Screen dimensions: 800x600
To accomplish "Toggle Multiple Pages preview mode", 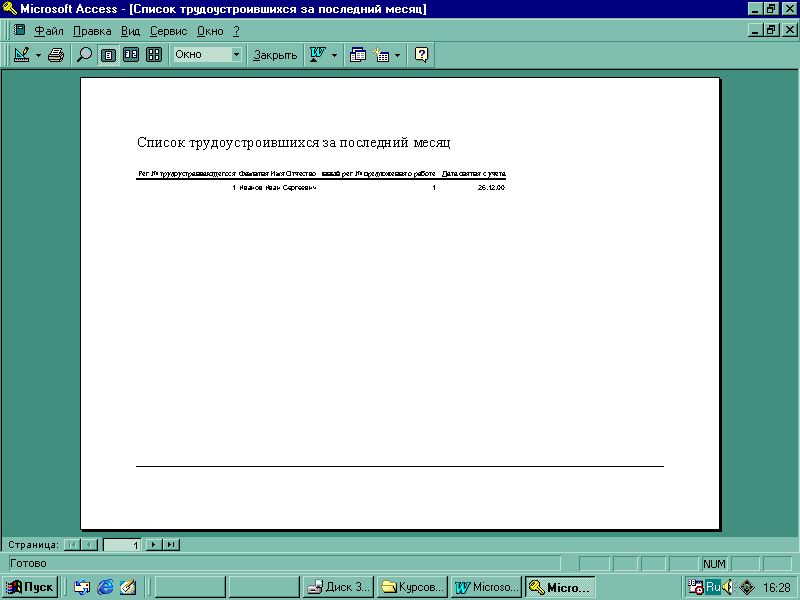I will click(154, 55).
